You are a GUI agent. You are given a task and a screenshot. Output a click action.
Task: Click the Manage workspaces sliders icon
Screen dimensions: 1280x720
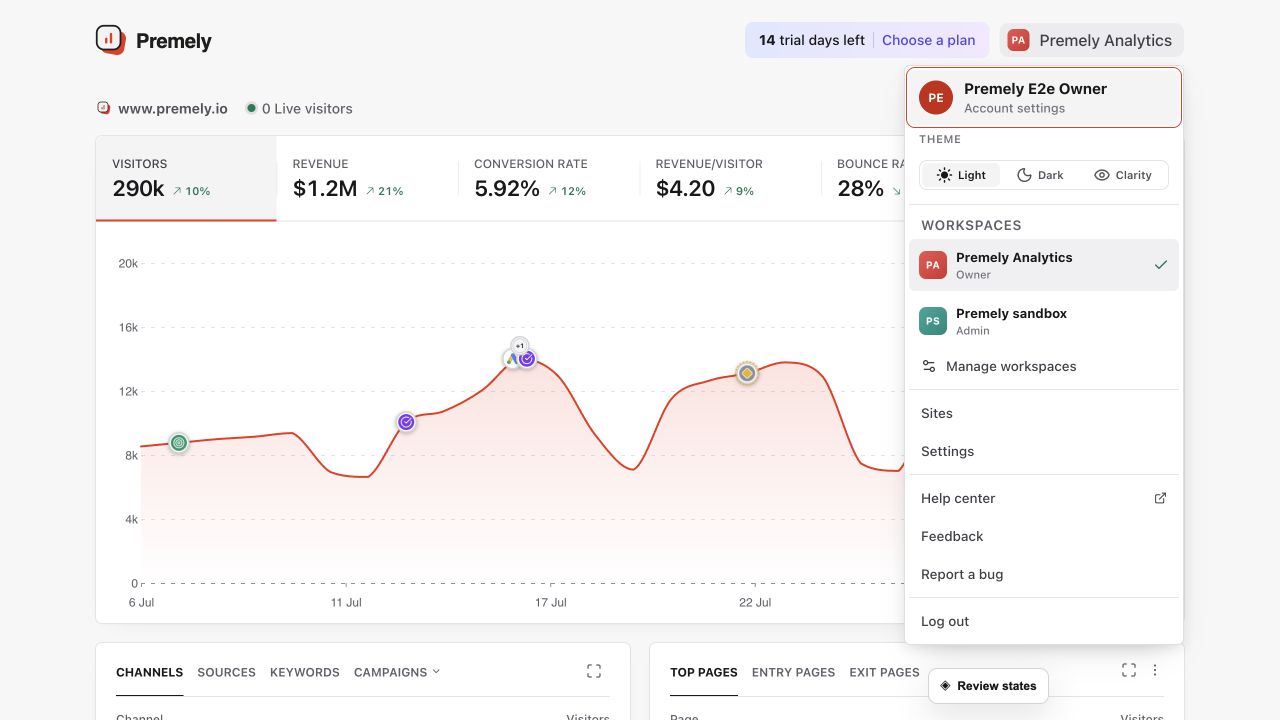pos(929,366)
